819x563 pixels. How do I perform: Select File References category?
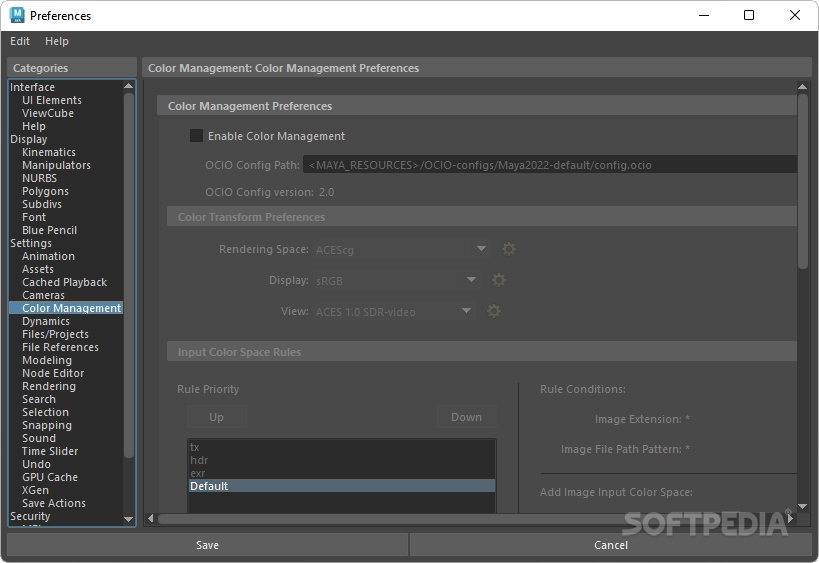click(60, 347)
